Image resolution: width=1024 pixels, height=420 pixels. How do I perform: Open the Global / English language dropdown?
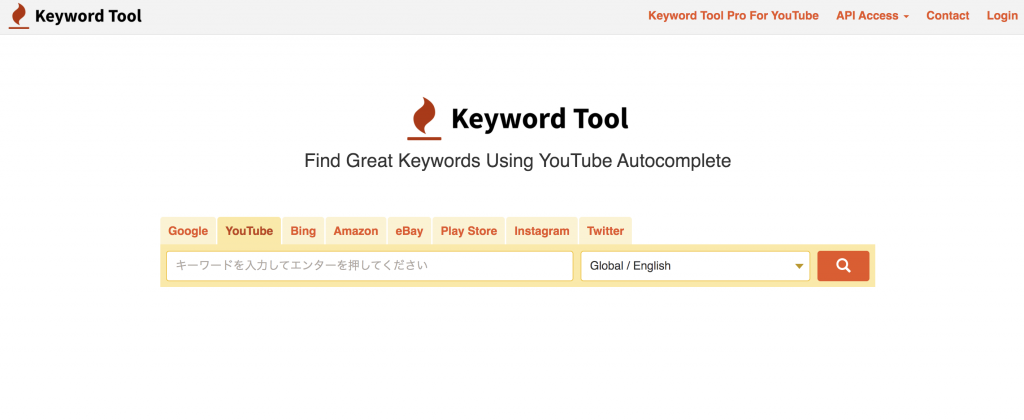(695, 266)
